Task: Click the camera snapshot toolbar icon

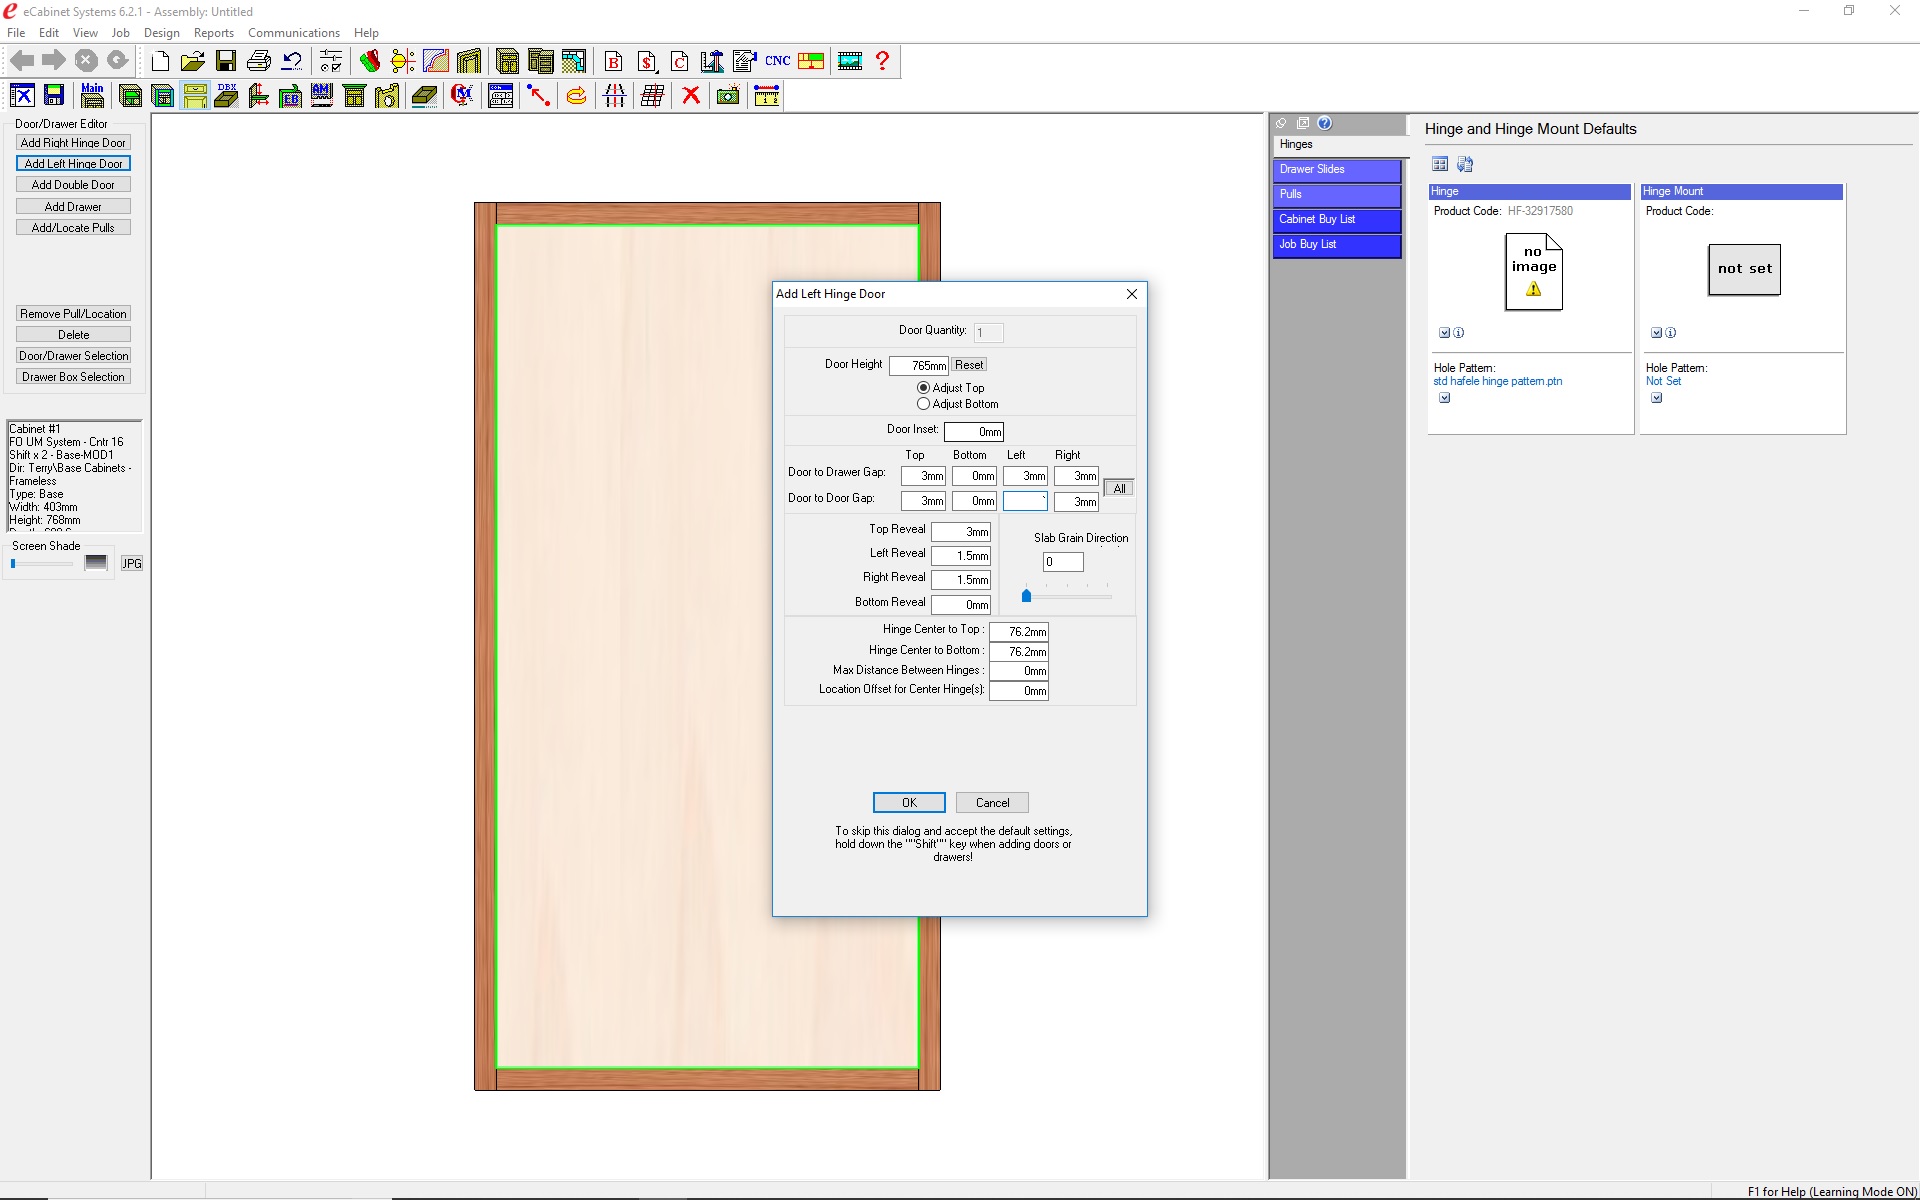Action: (x=728, y=96)
